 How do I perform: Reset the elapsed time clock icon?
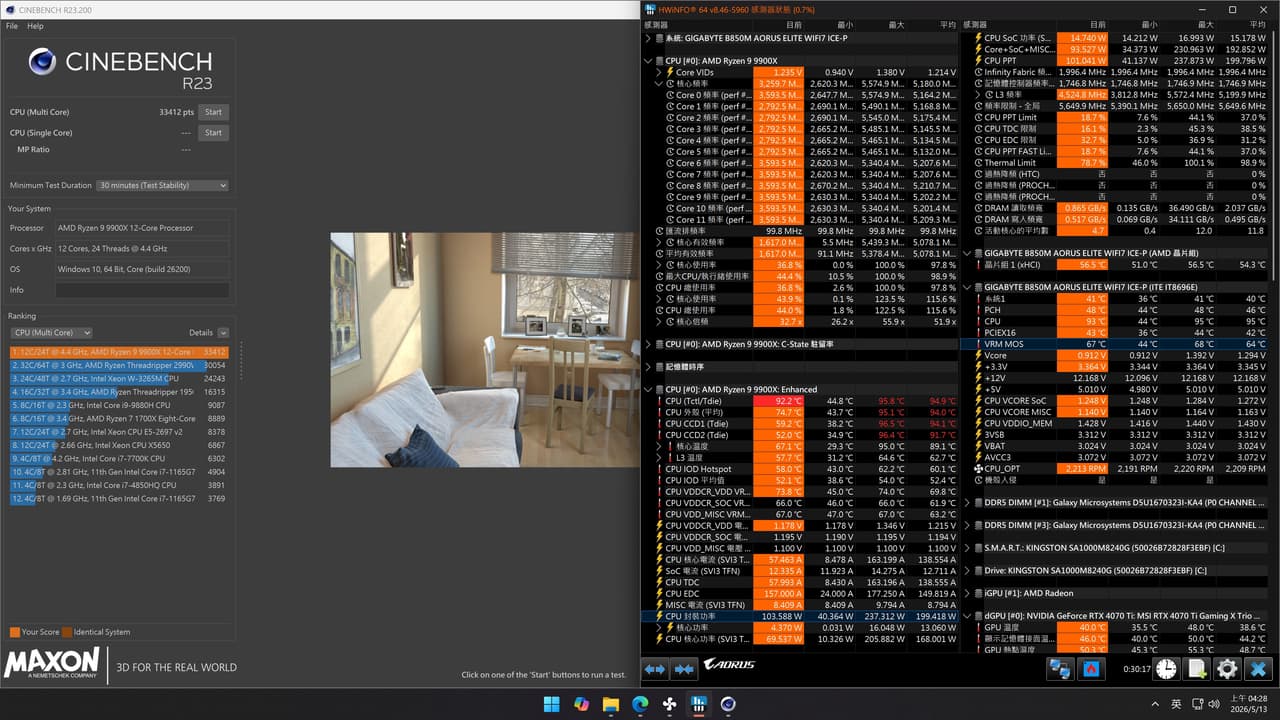pyautogui.click(x=1166, y=669)
